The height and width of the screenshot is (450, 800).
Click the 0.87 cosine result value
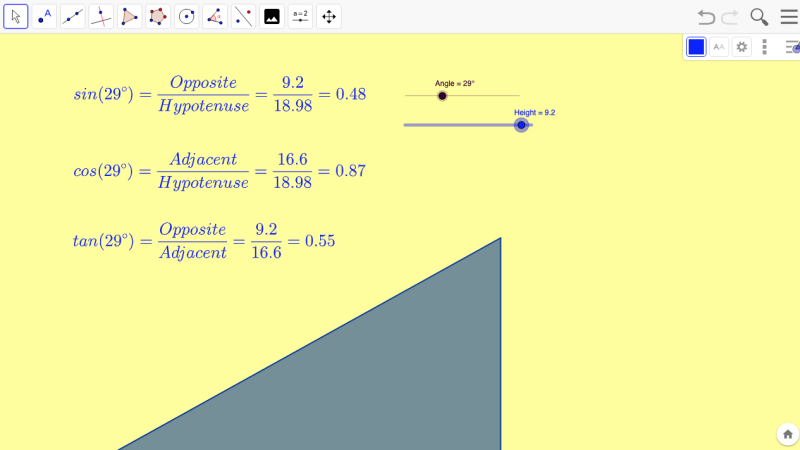tap(351, 171)
